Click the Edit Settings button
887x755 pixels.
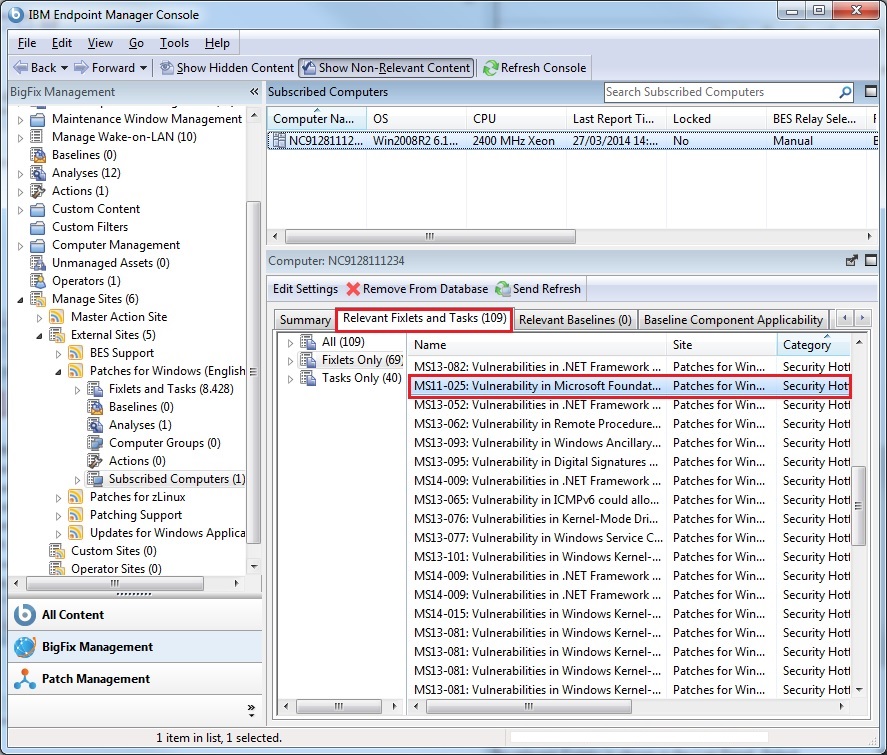305,289
